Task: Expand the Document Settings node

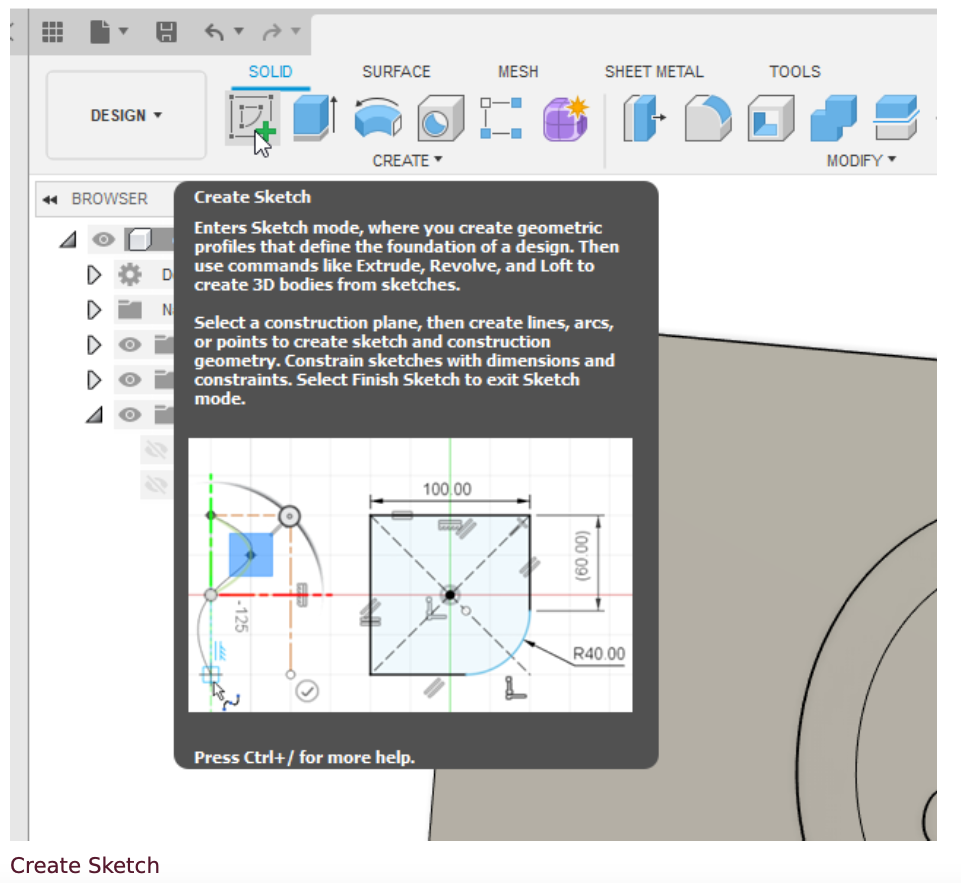Action: pos(94,275)
